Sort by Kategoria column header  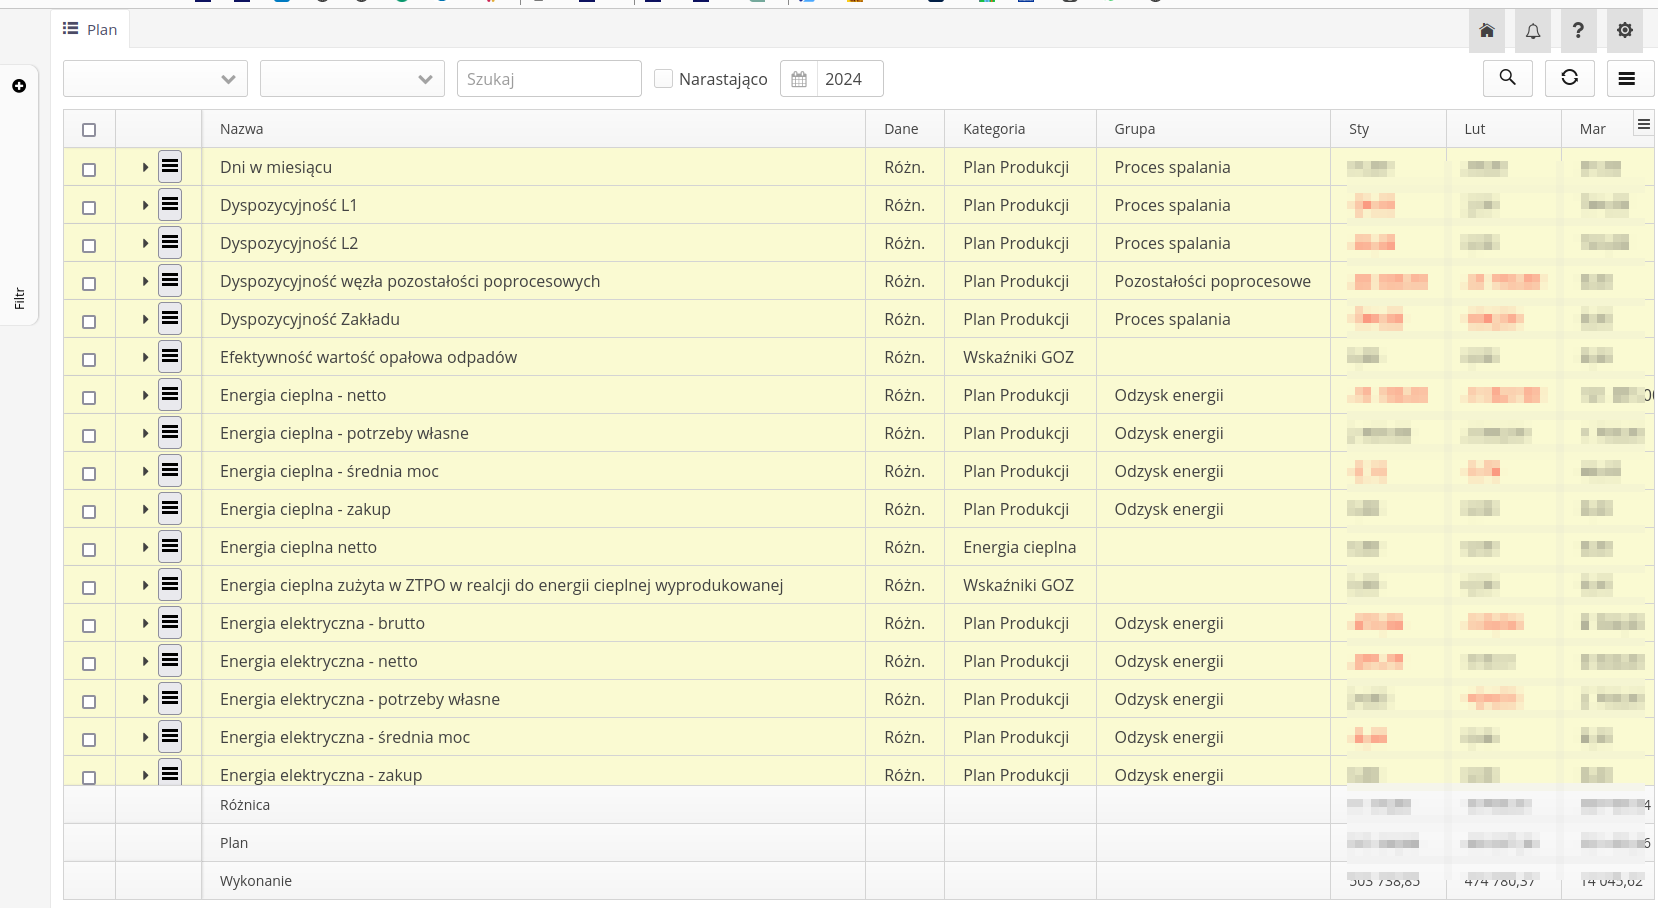tap(994, 129)
